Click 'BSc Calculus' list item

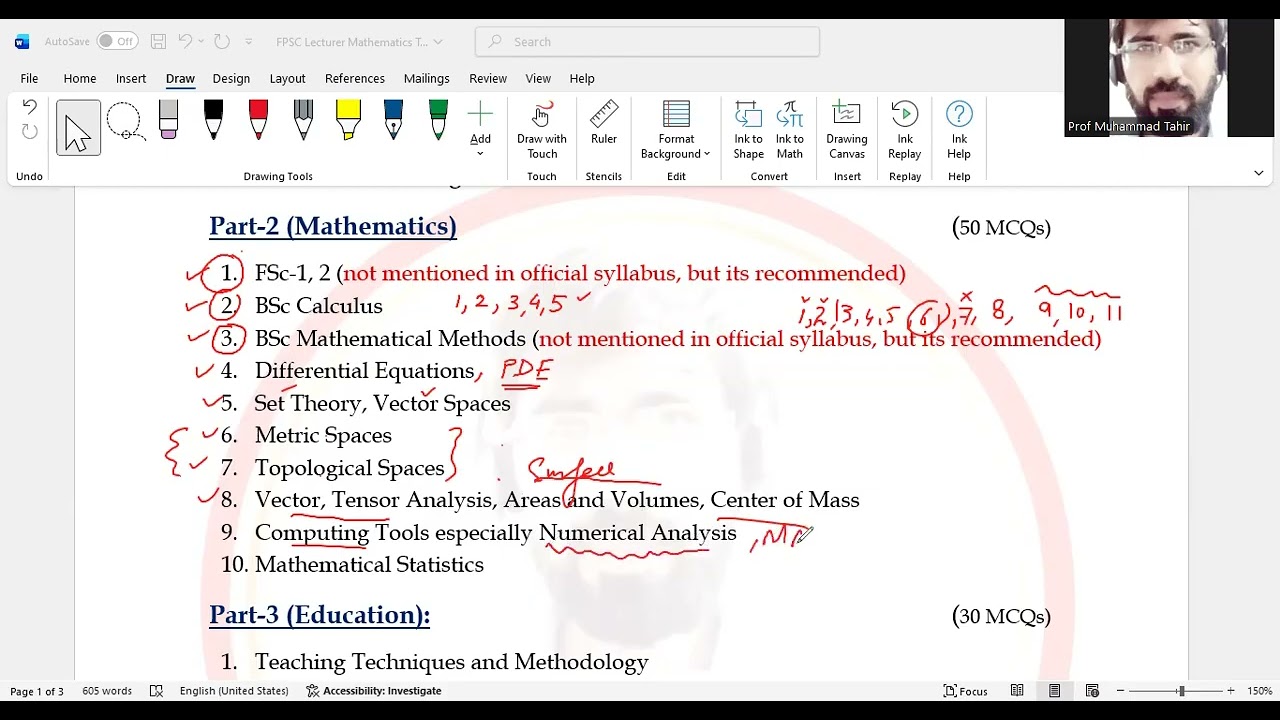click(318, 306)
